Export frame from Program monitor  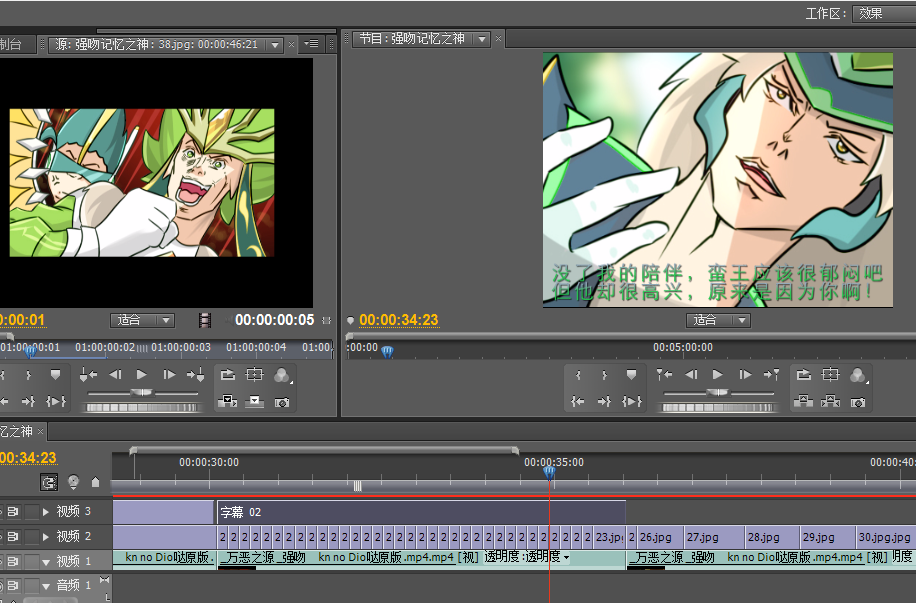(858, 402)
